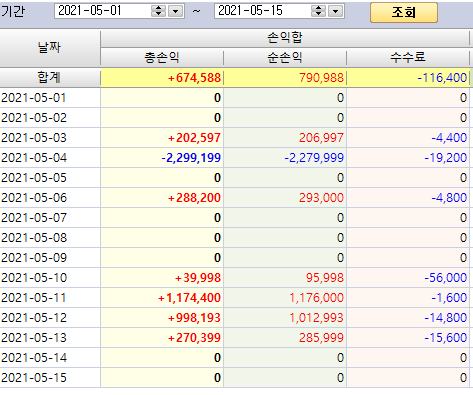The image size is (473, 395).
Task: Click the -56,000 fee cell
Action: (408, 278)
